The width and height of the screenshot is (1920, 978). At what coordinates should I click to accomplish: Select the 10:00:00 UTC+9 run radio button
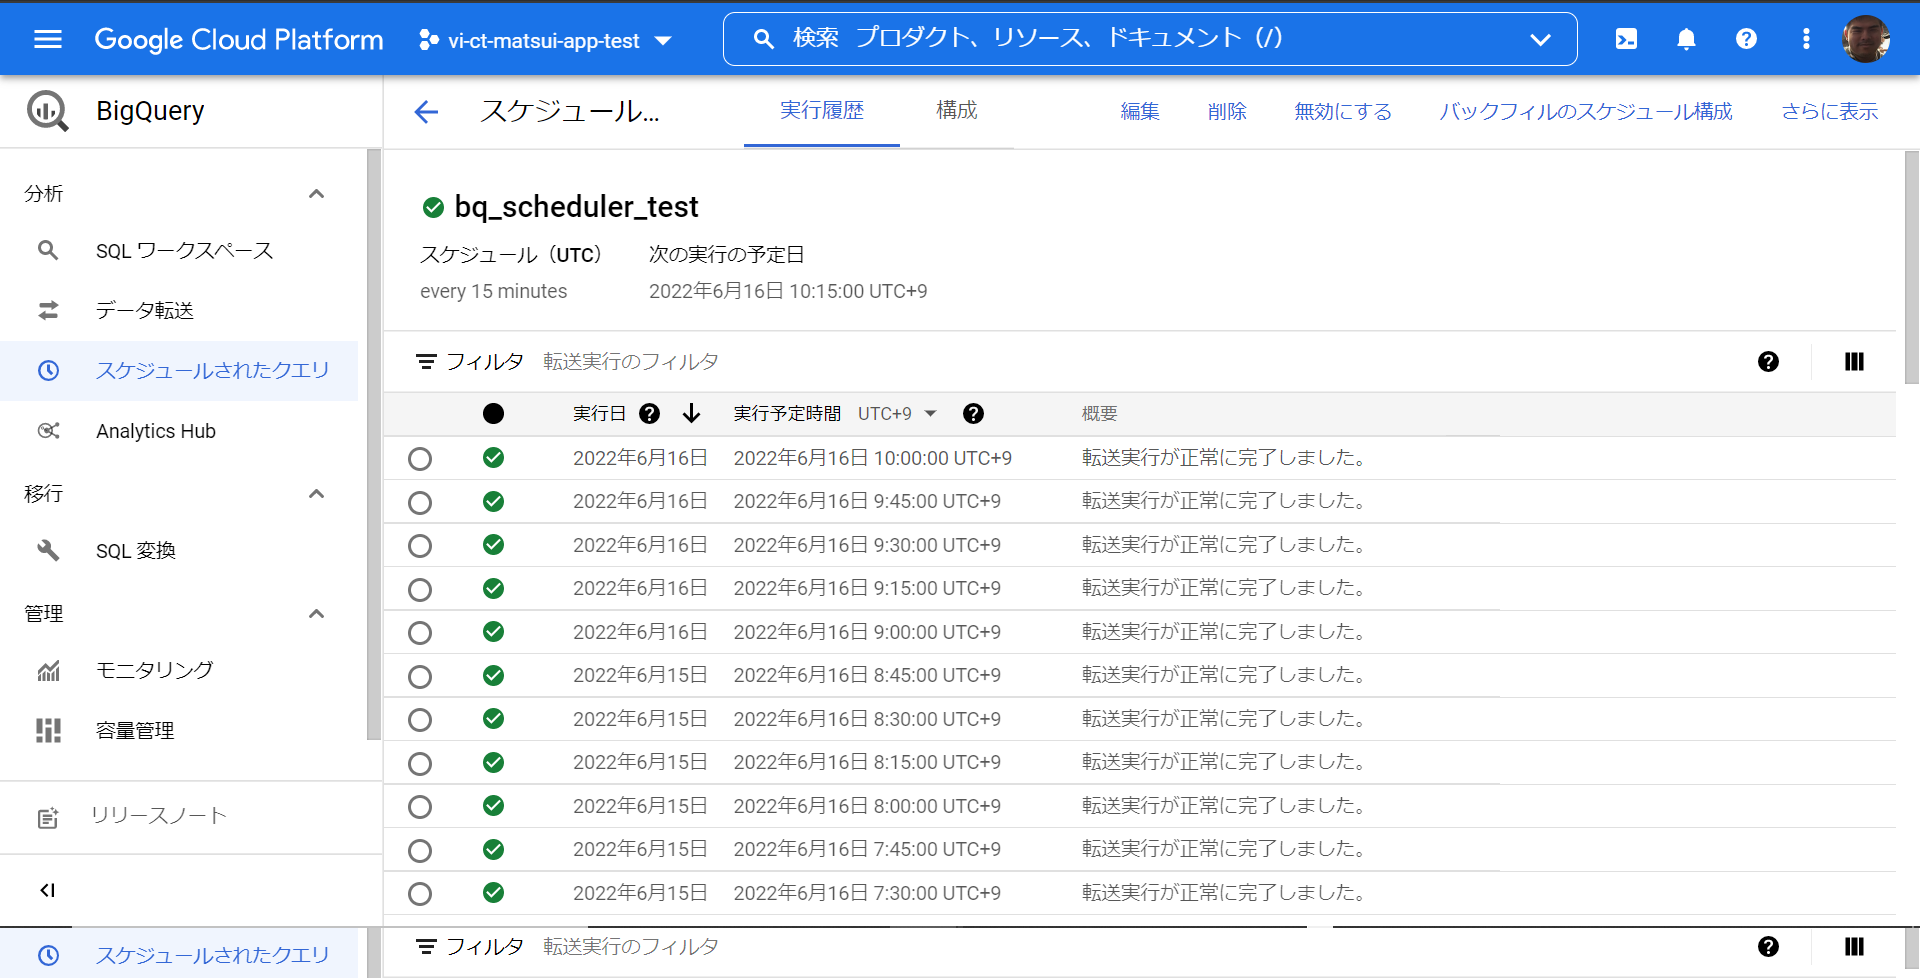click(x=420, y=459)
